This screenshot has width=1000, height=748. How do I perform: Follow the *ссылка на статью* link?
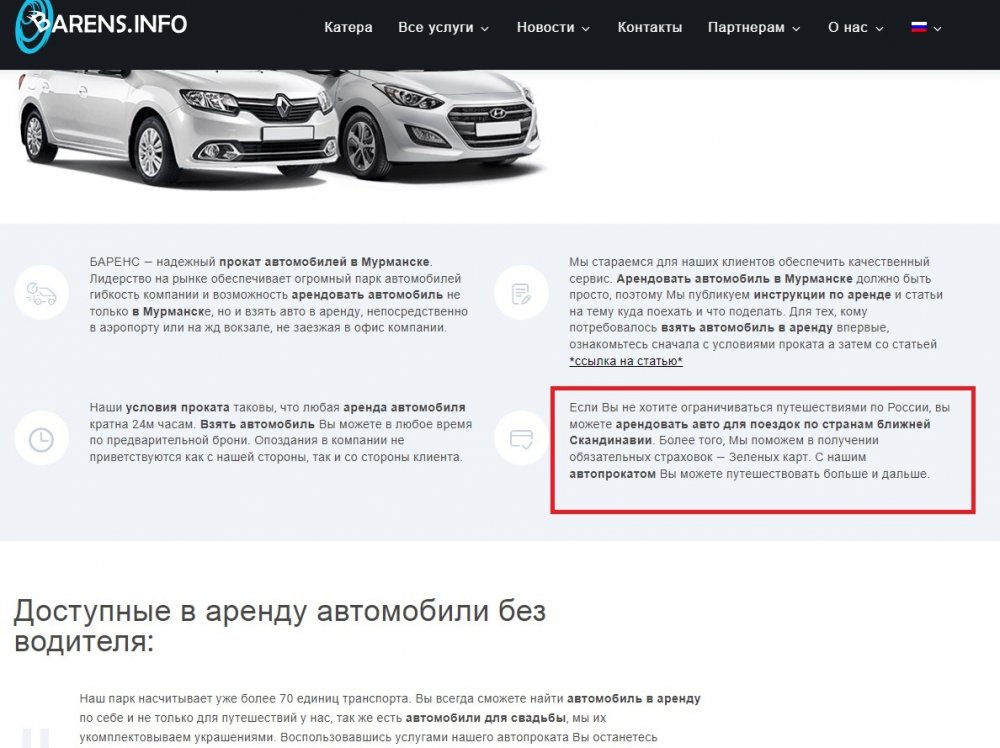pos(626,361)
